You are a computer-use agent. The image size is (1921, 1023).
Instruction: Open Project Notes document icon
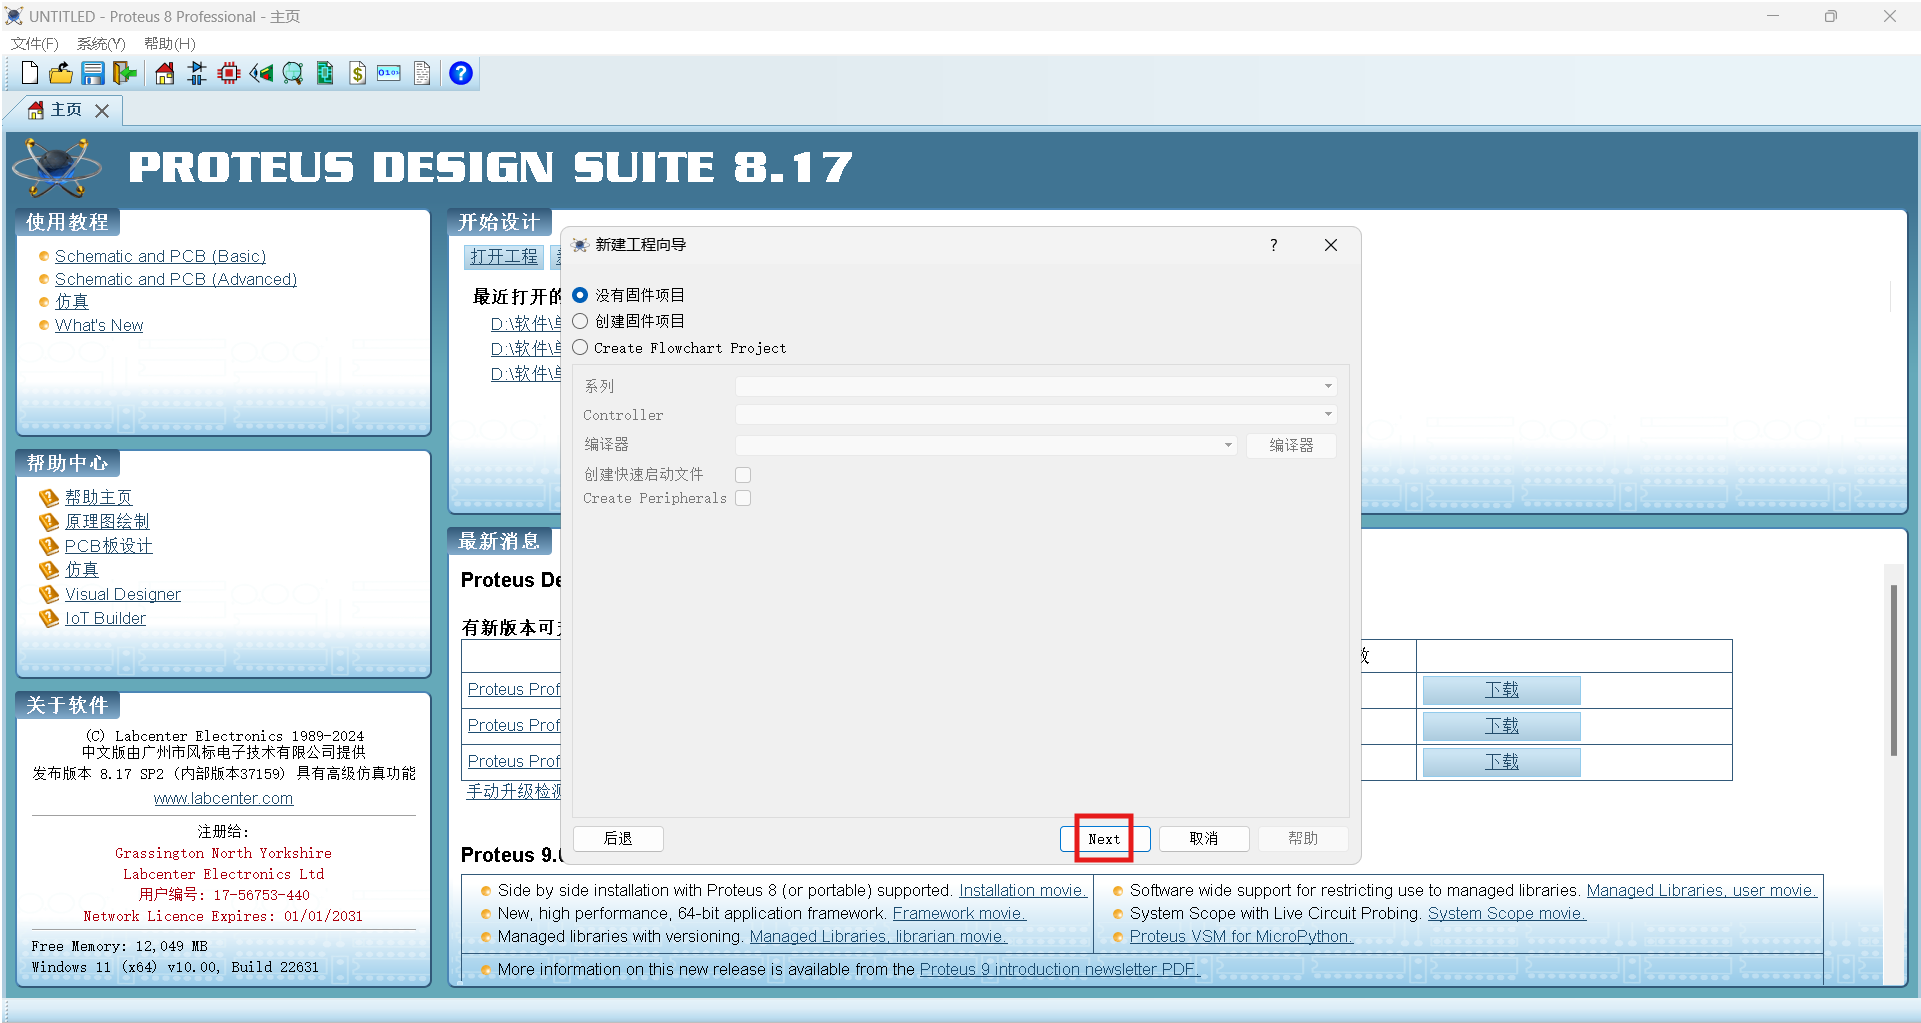(422, 73)
